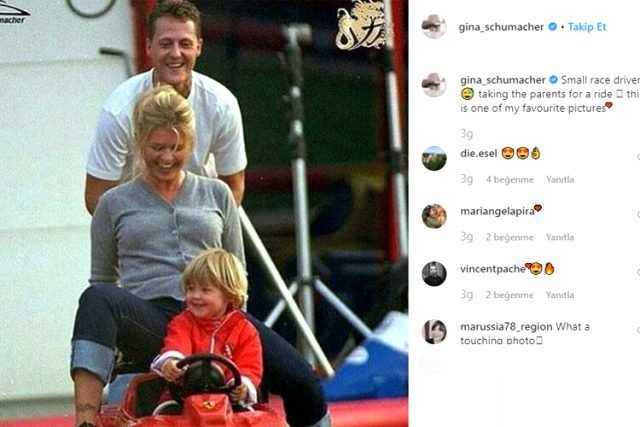View 2 beğenme likes under vincentpache comment

click(x=509, y=294)
